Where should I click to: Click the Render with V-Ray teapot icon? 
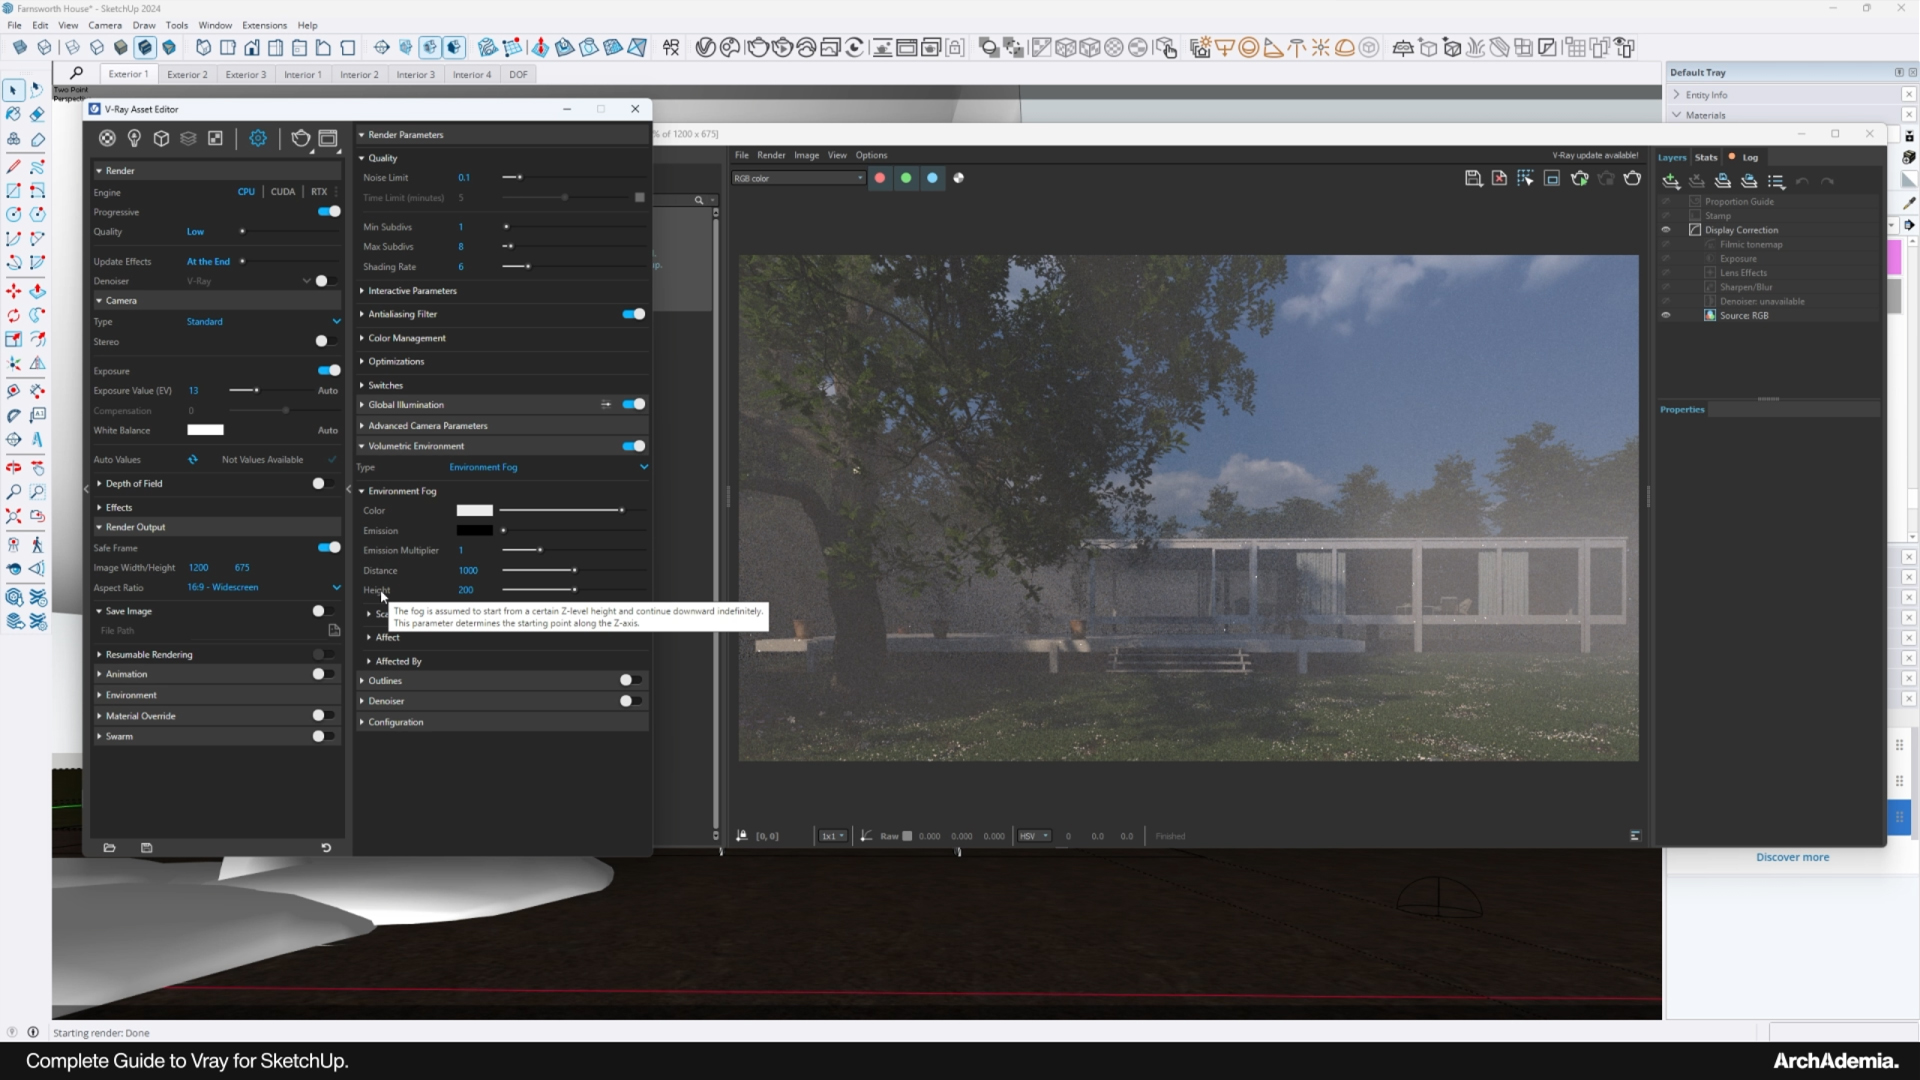(x=300, y=138)
